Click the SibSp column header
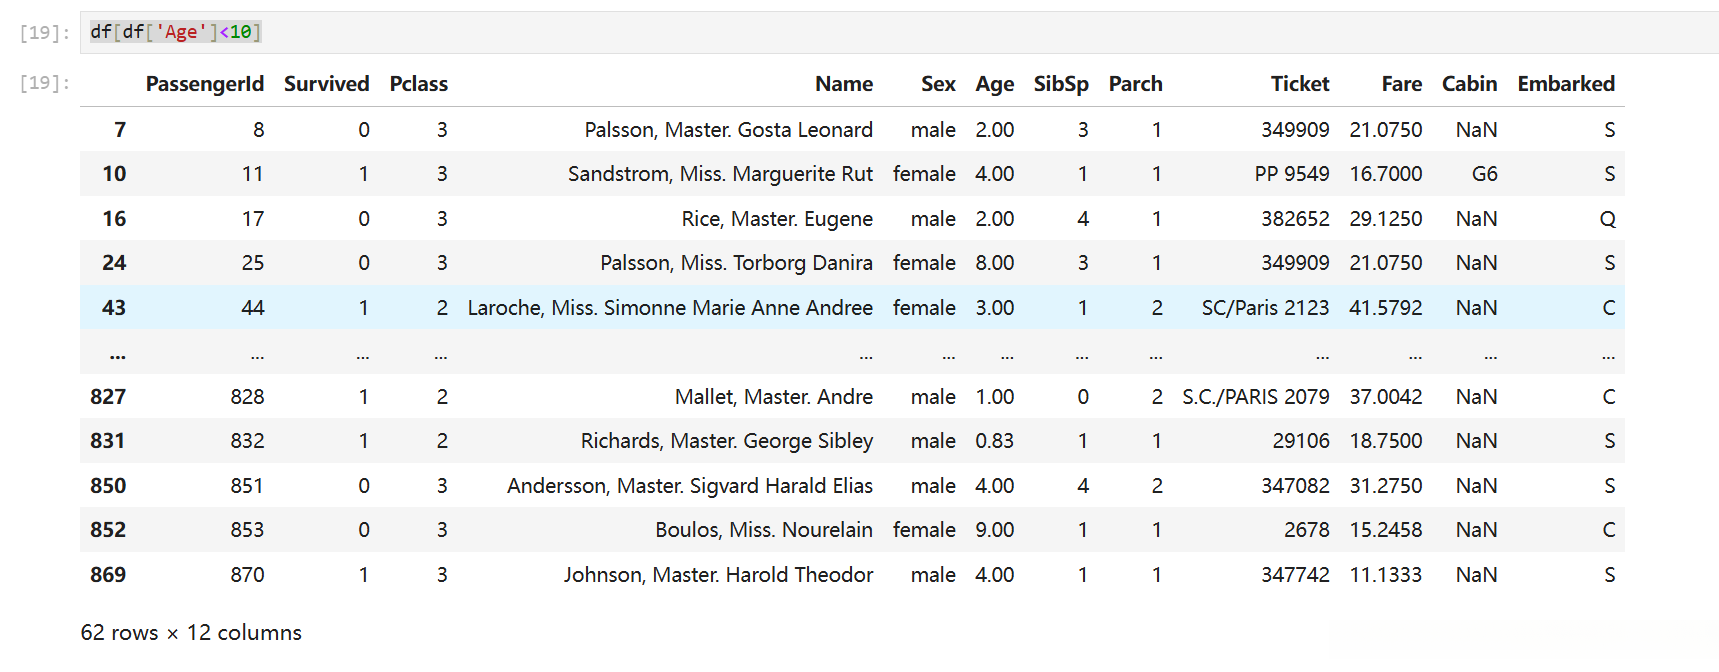 click(x=1060, y=84)
